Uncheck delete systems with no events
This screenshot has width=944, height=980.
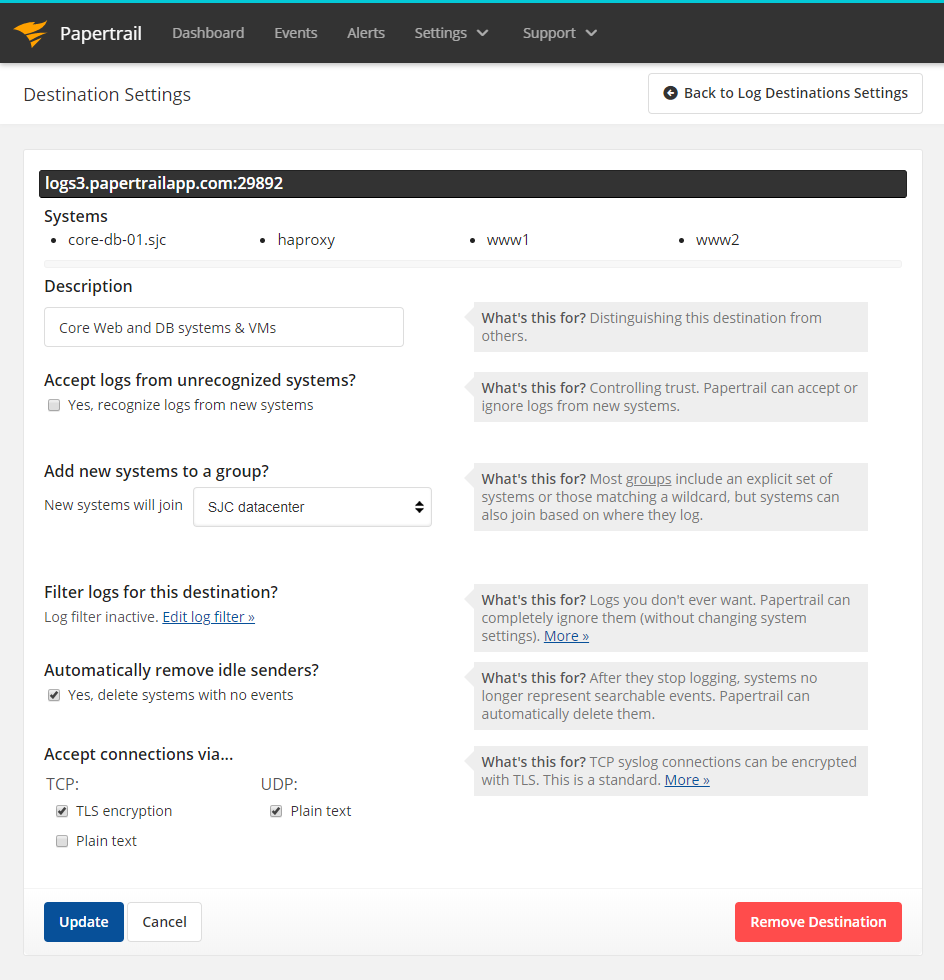(54, 696)
